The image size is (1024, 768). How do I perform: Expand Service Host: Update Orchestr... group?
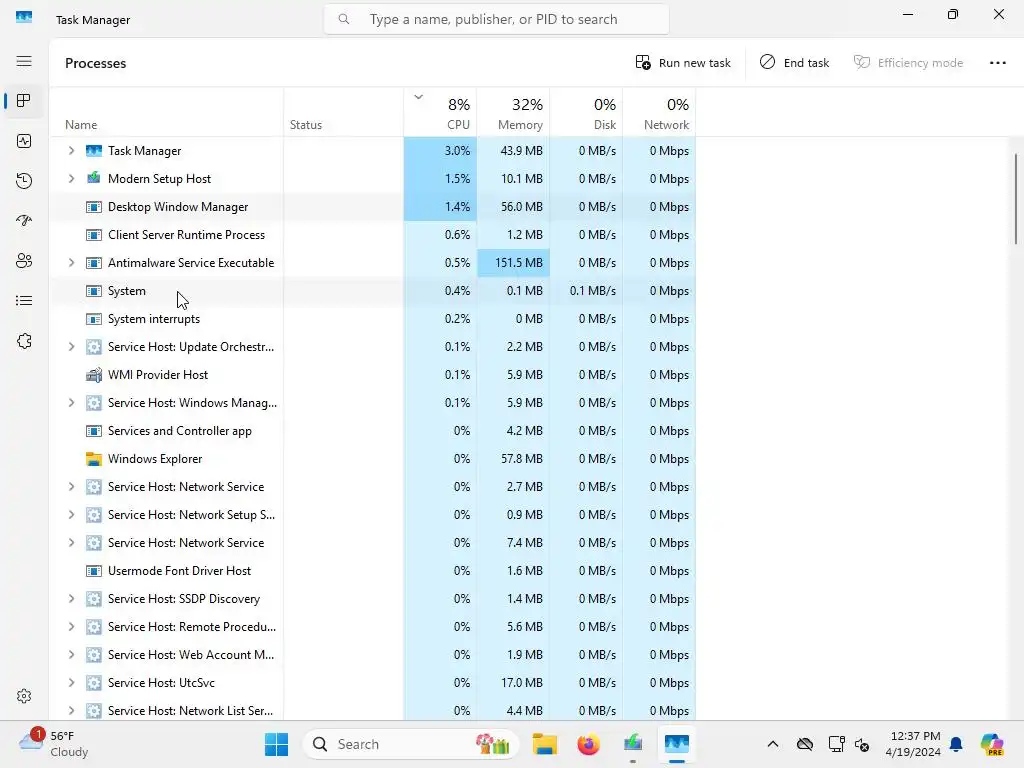(x=71, y=347)
